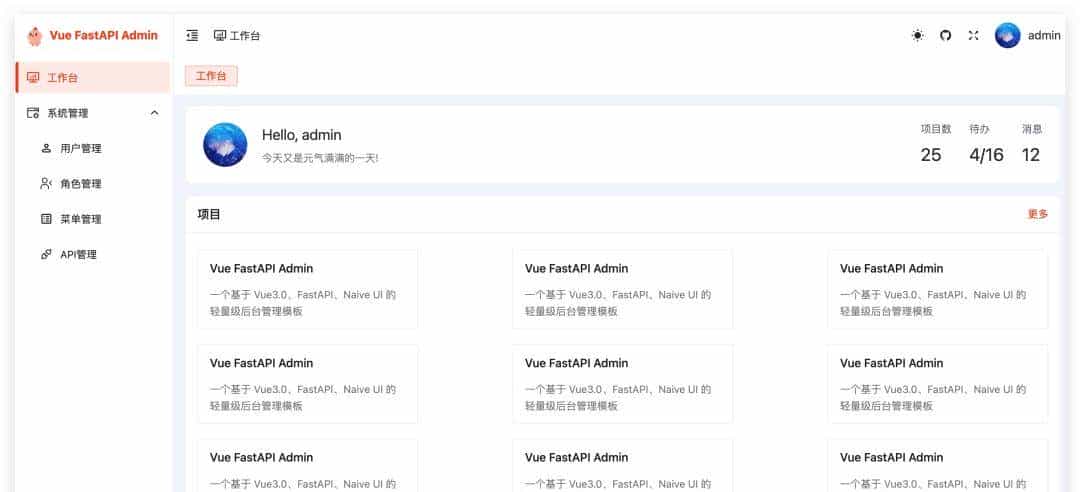Click the 系统管理 sidebar menu

92,113
